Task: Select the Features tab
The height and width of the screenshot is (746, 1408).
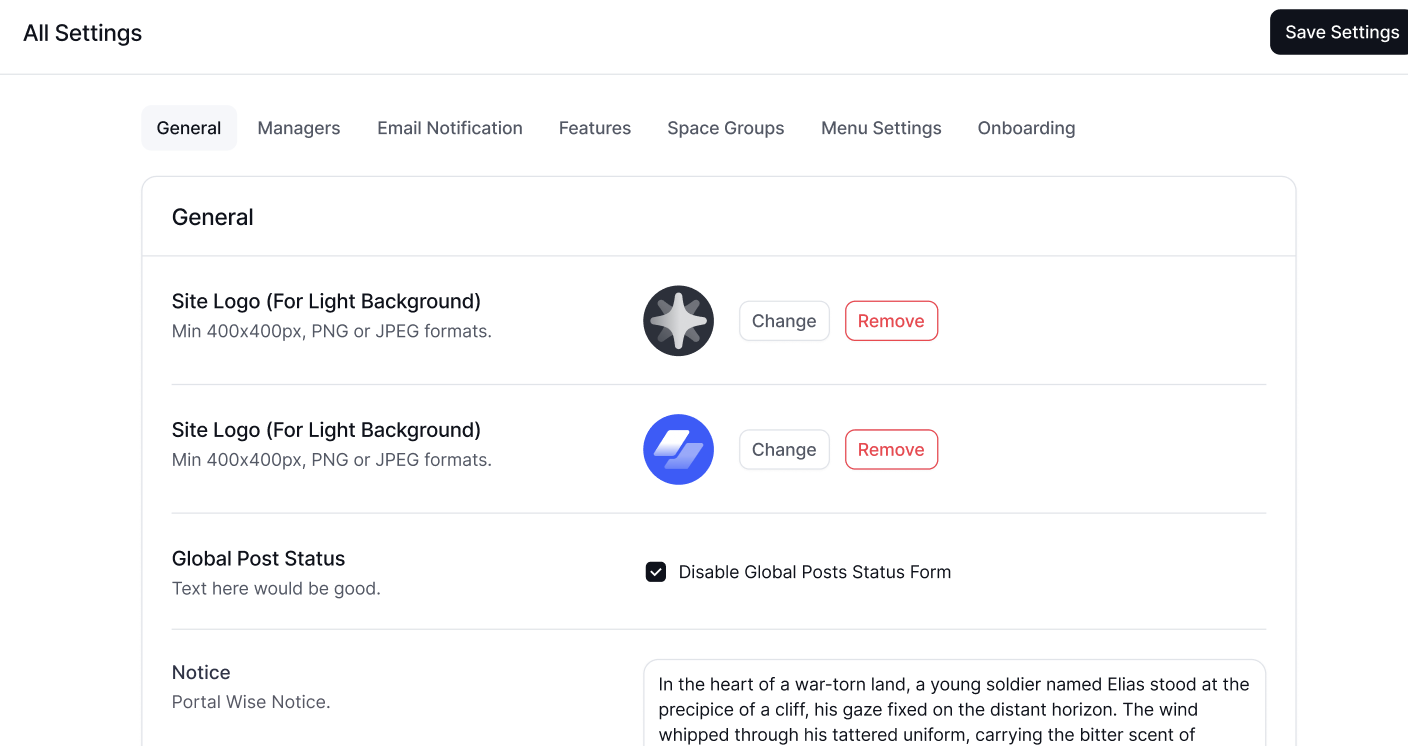Action: click(x=594, y=128)
